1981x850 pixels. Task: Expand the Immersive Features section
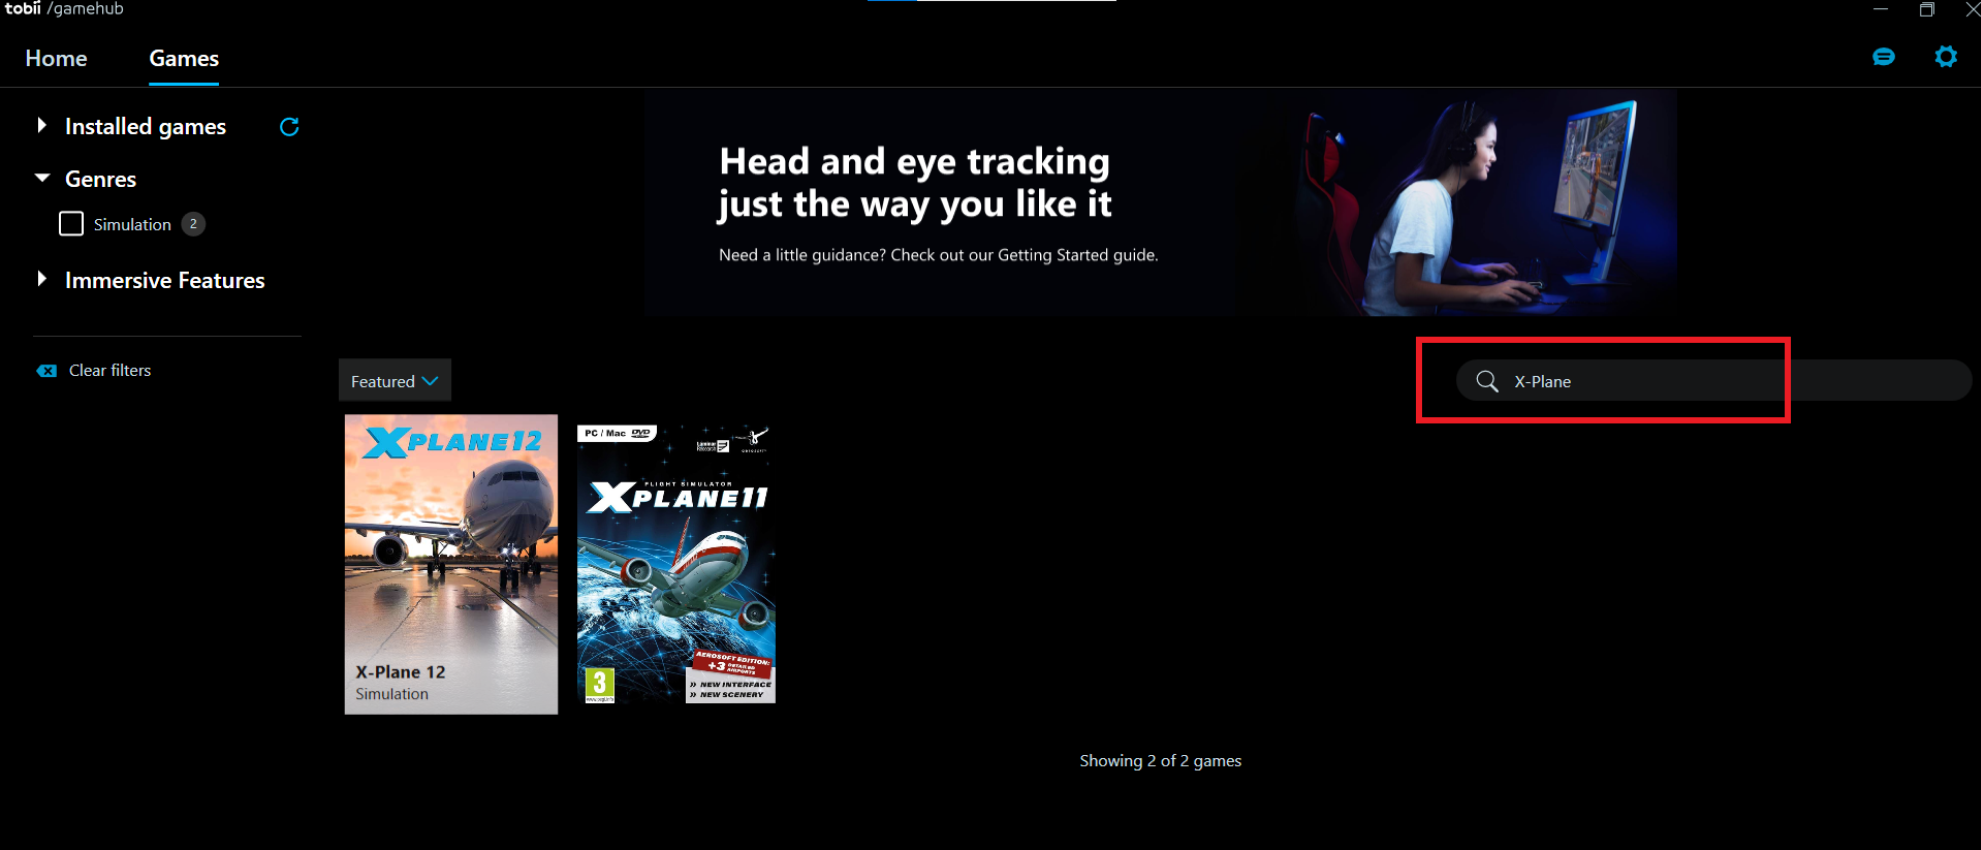(42, 280)
